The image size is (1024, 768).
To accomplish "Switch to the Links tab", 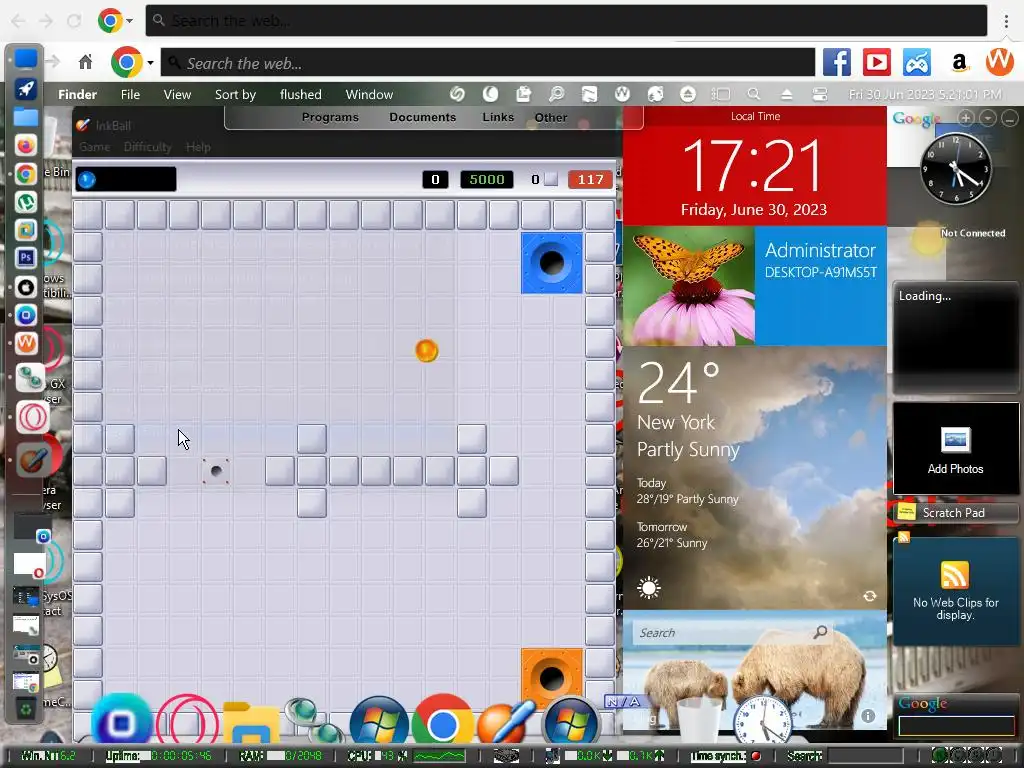I will [498, 118].
